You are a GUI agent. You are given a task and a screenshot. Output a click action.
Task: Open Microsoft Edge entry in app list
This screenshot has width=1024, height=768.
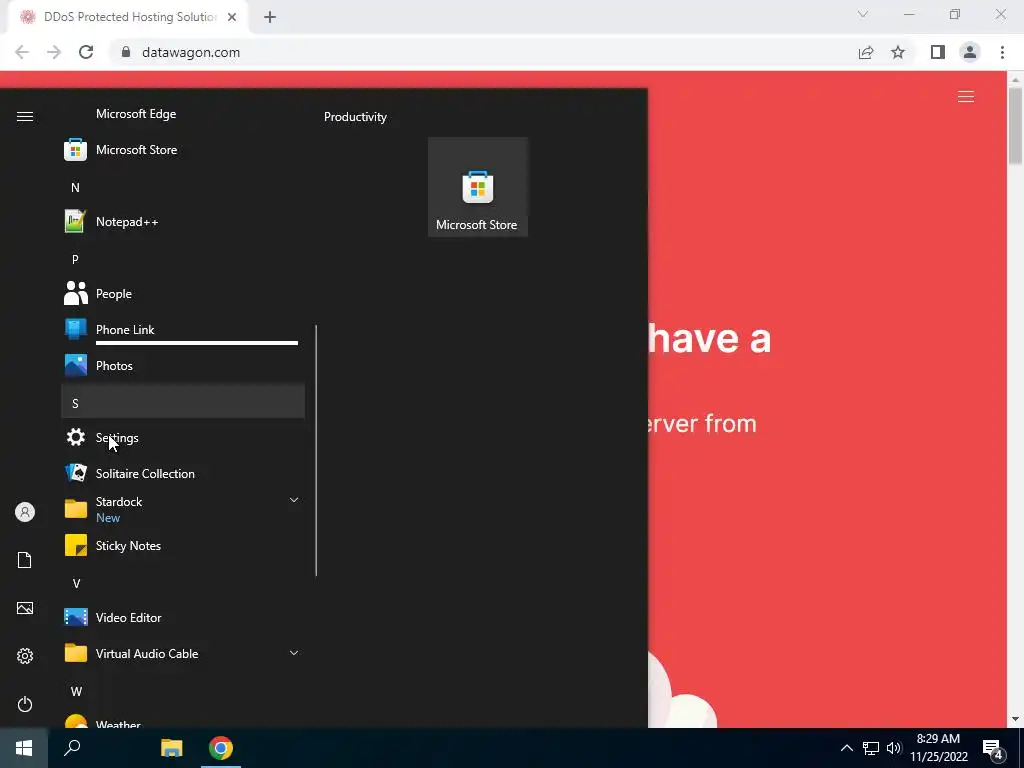[x=183, y=114]
